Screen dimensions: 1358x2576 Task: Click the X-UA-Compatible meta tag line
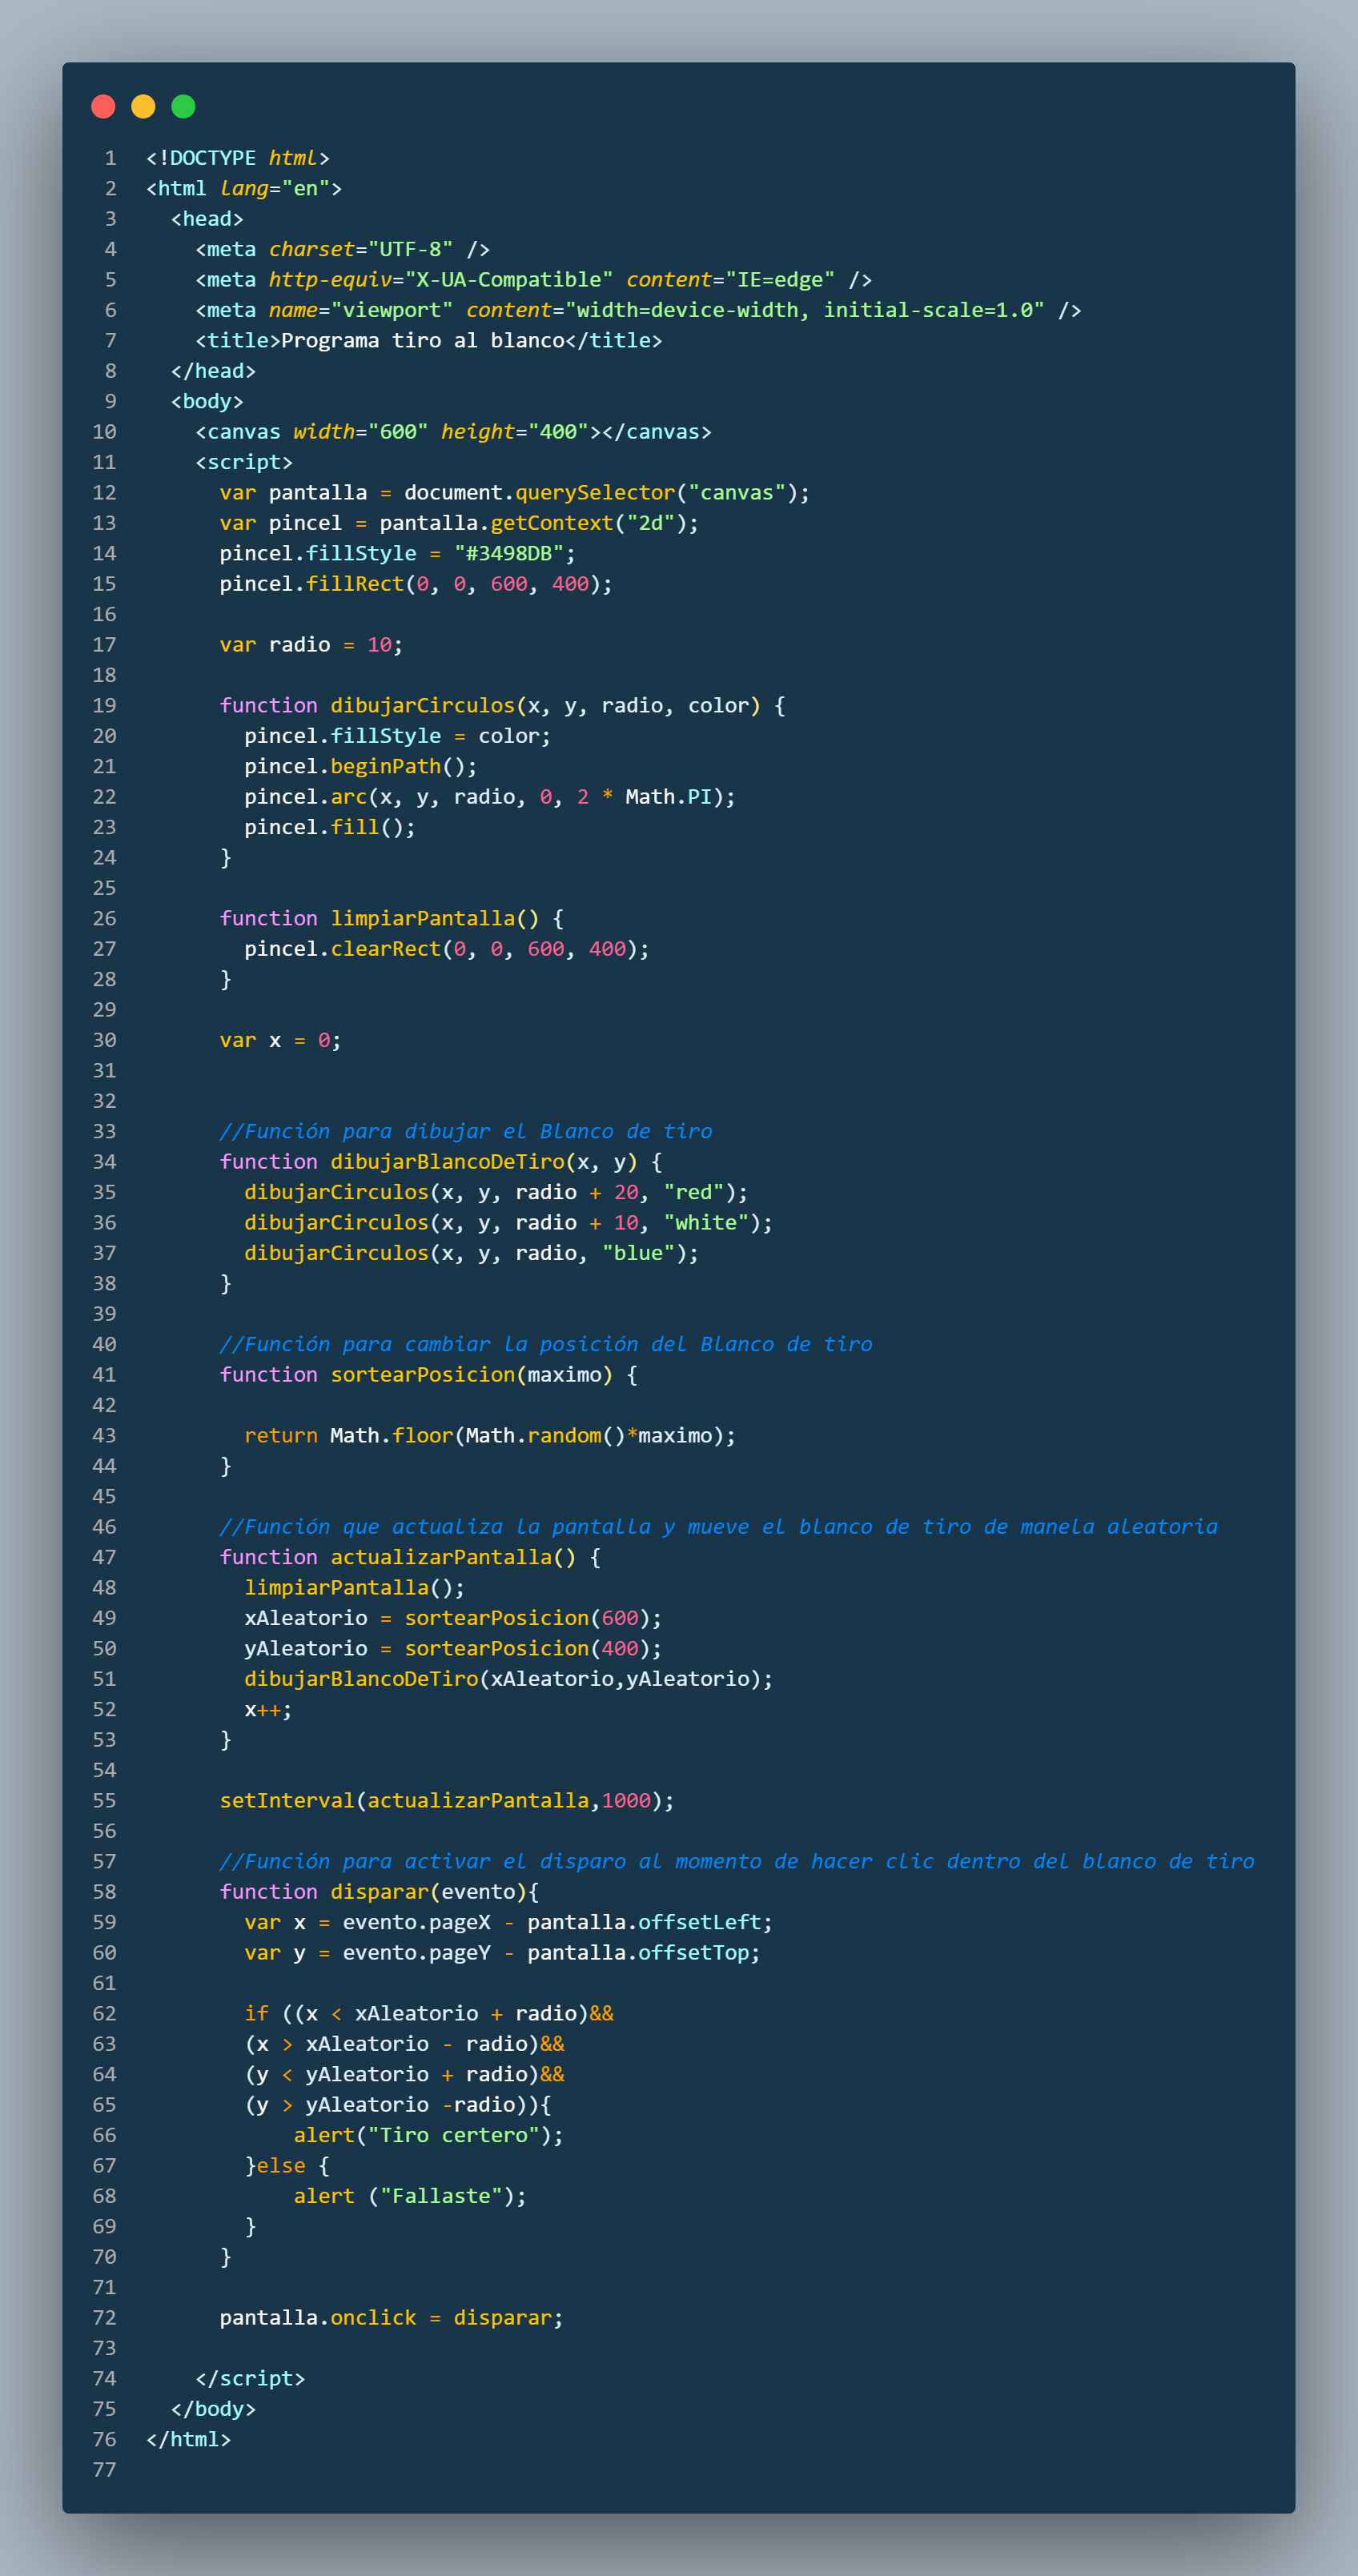(x=533, y=279)
